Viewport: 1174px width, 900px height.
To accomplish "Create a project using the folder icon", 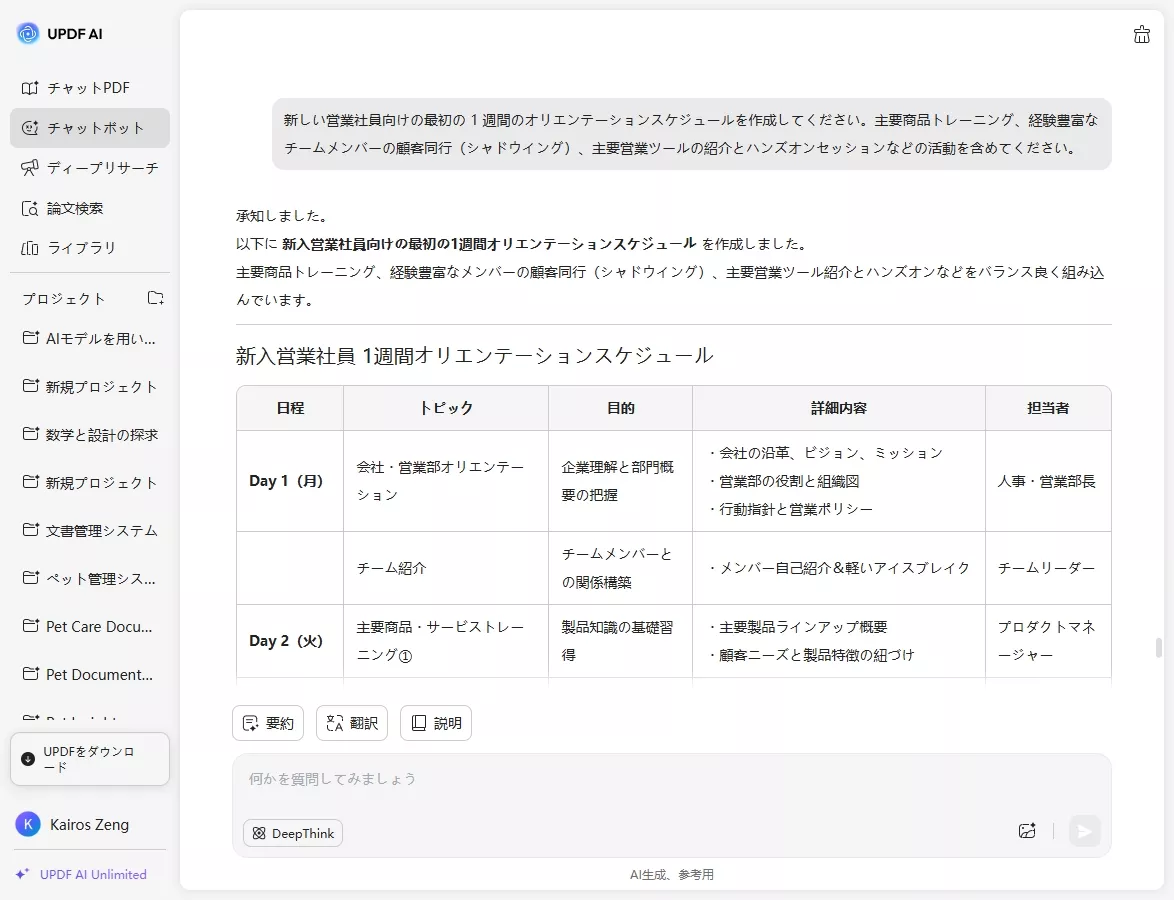I will pos(155,297).
